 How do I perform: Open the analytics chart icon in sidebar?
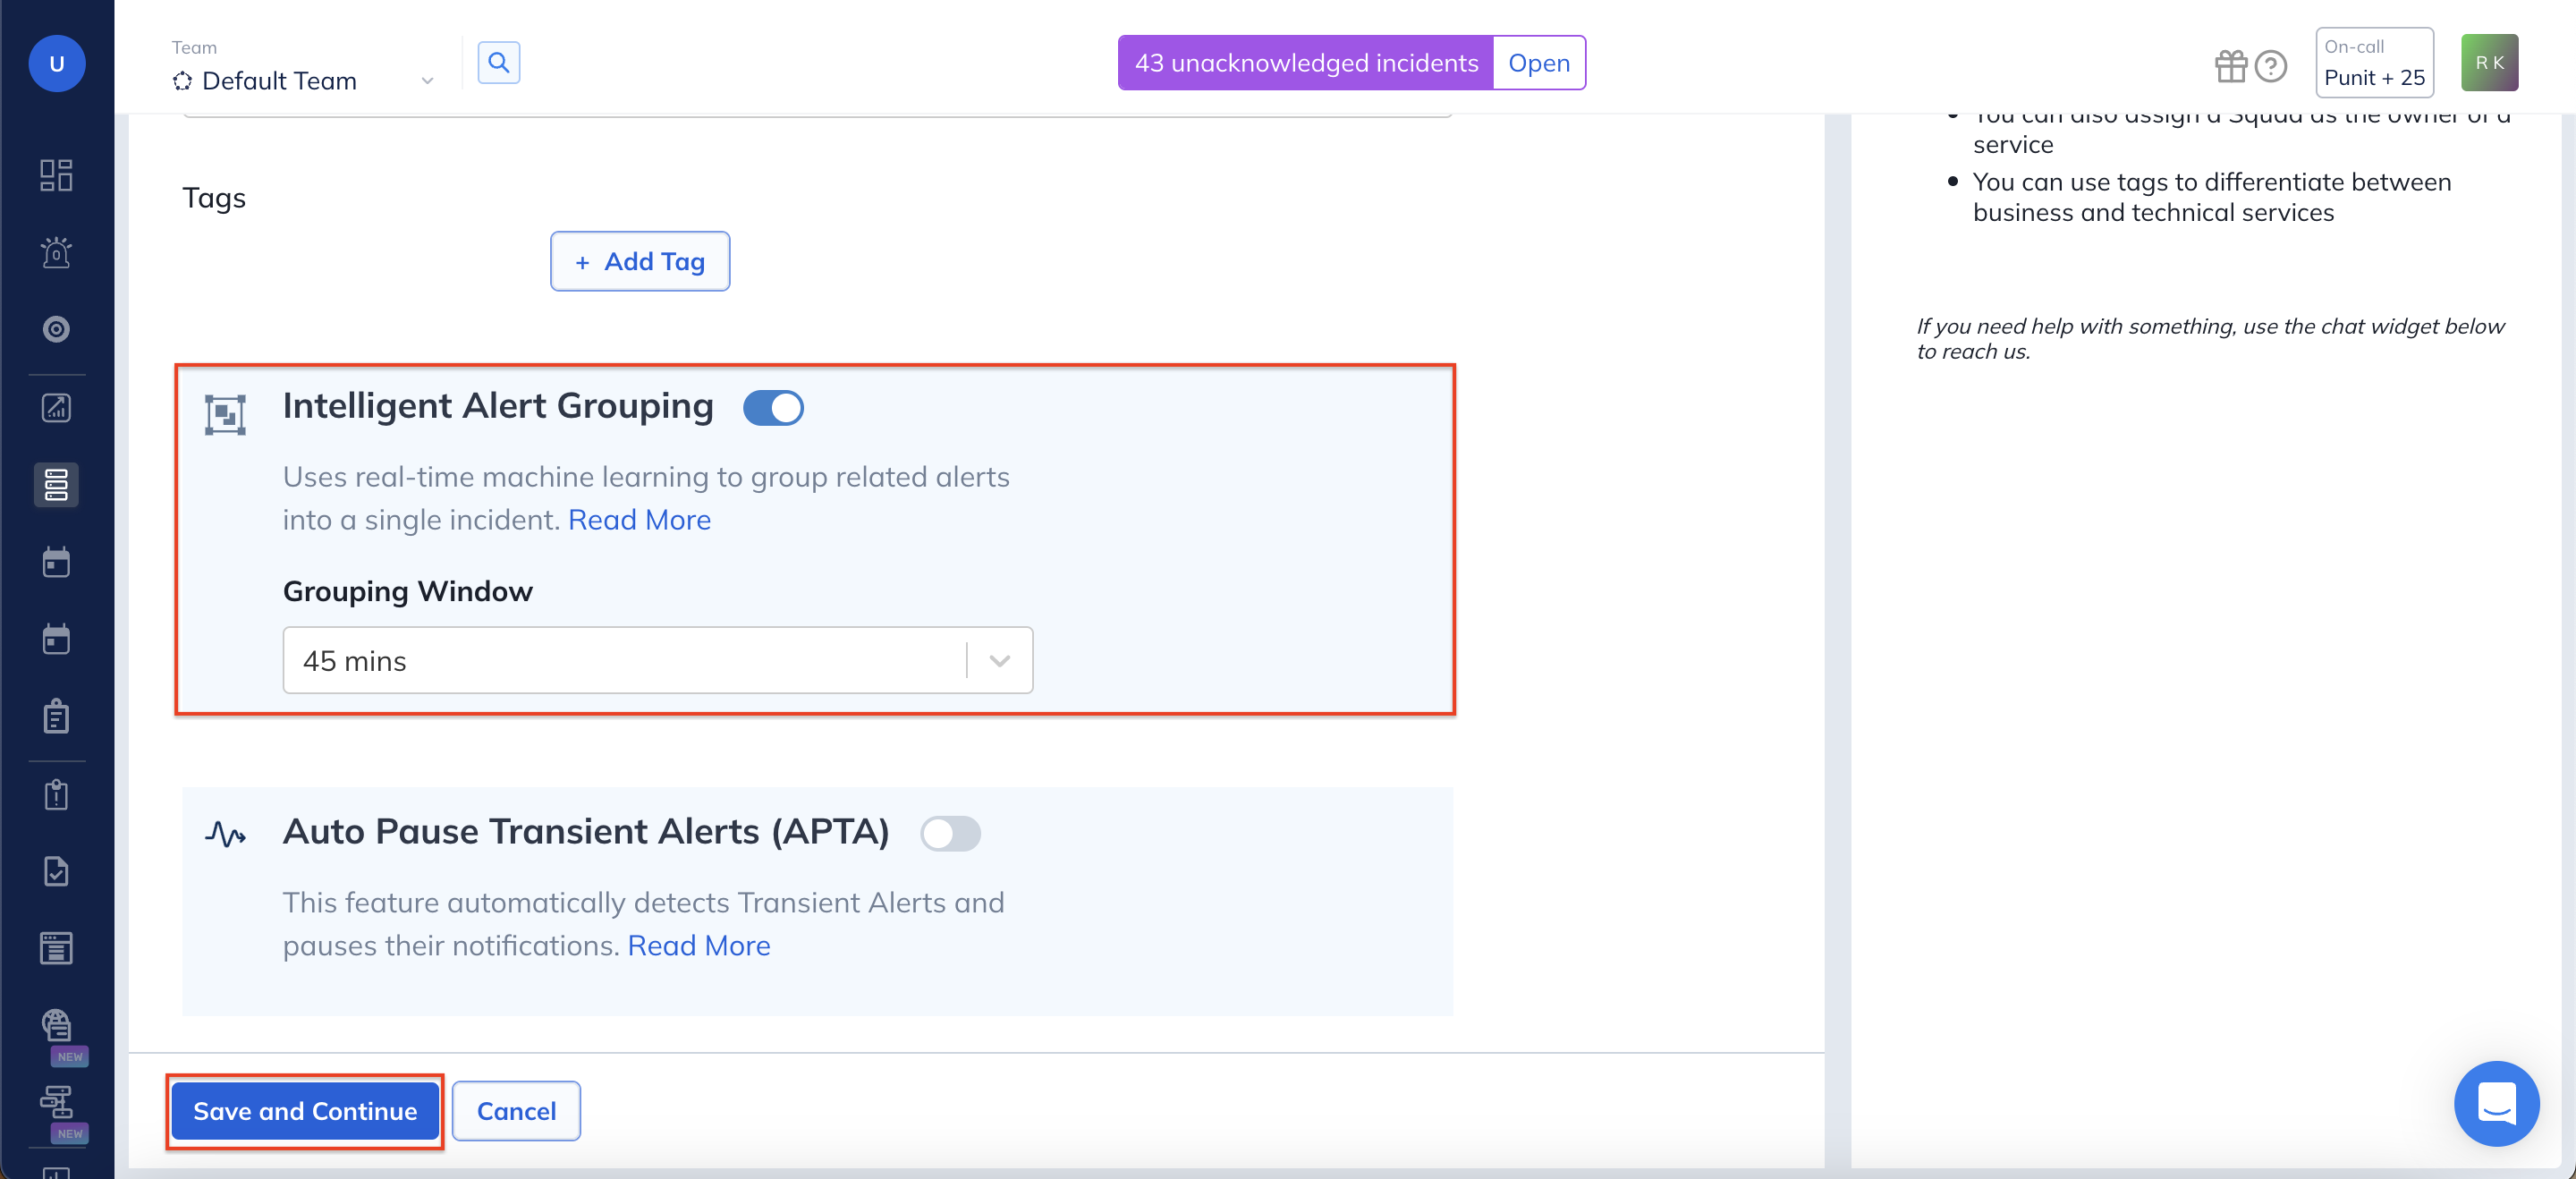click(x=56, y=408)
